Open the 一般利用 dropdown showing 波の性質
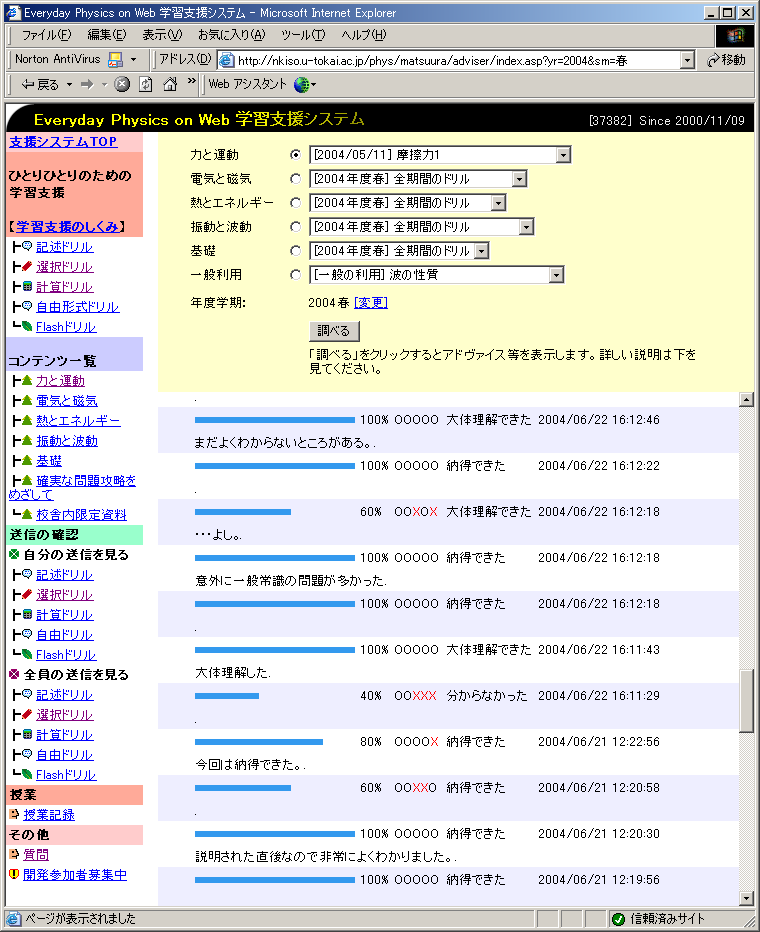The image size is (760, 932). tap(436, 275)
